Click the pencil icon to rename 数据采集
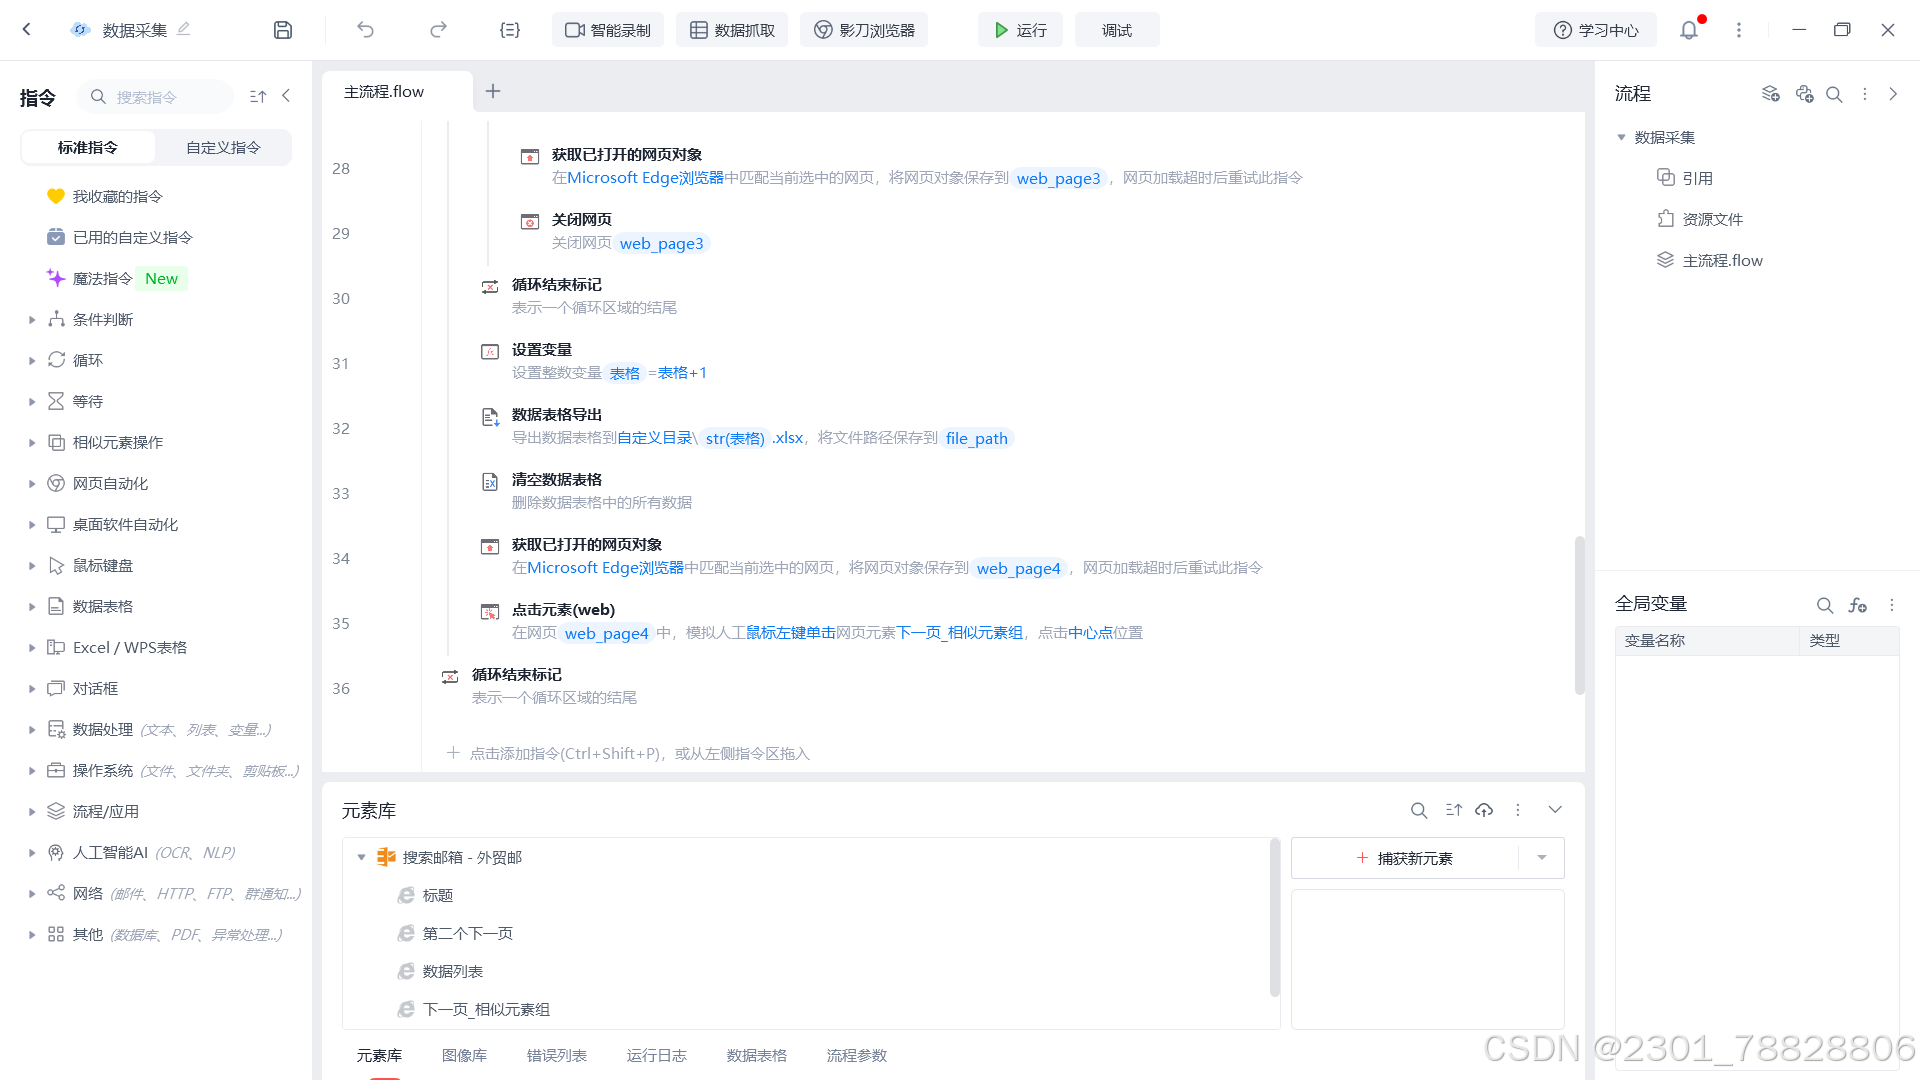The image size is (1920, 1080). pos(184,29)
